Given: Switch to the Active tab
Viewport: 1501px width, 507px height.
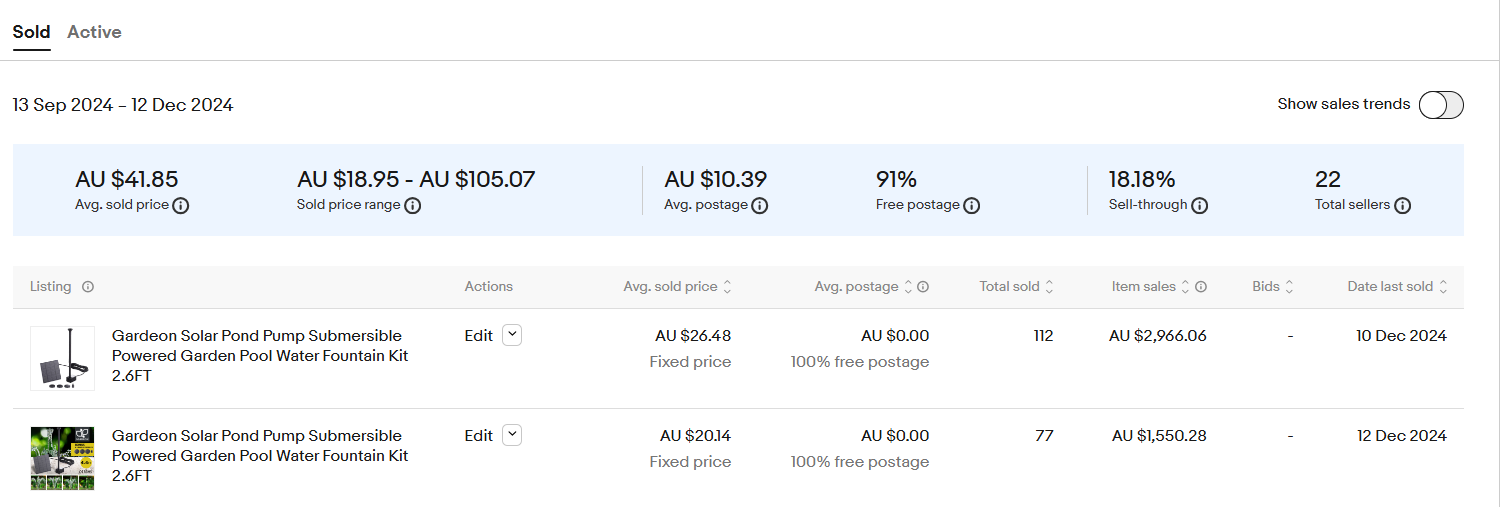Looking at the screenshot, I should coord(94,32).
